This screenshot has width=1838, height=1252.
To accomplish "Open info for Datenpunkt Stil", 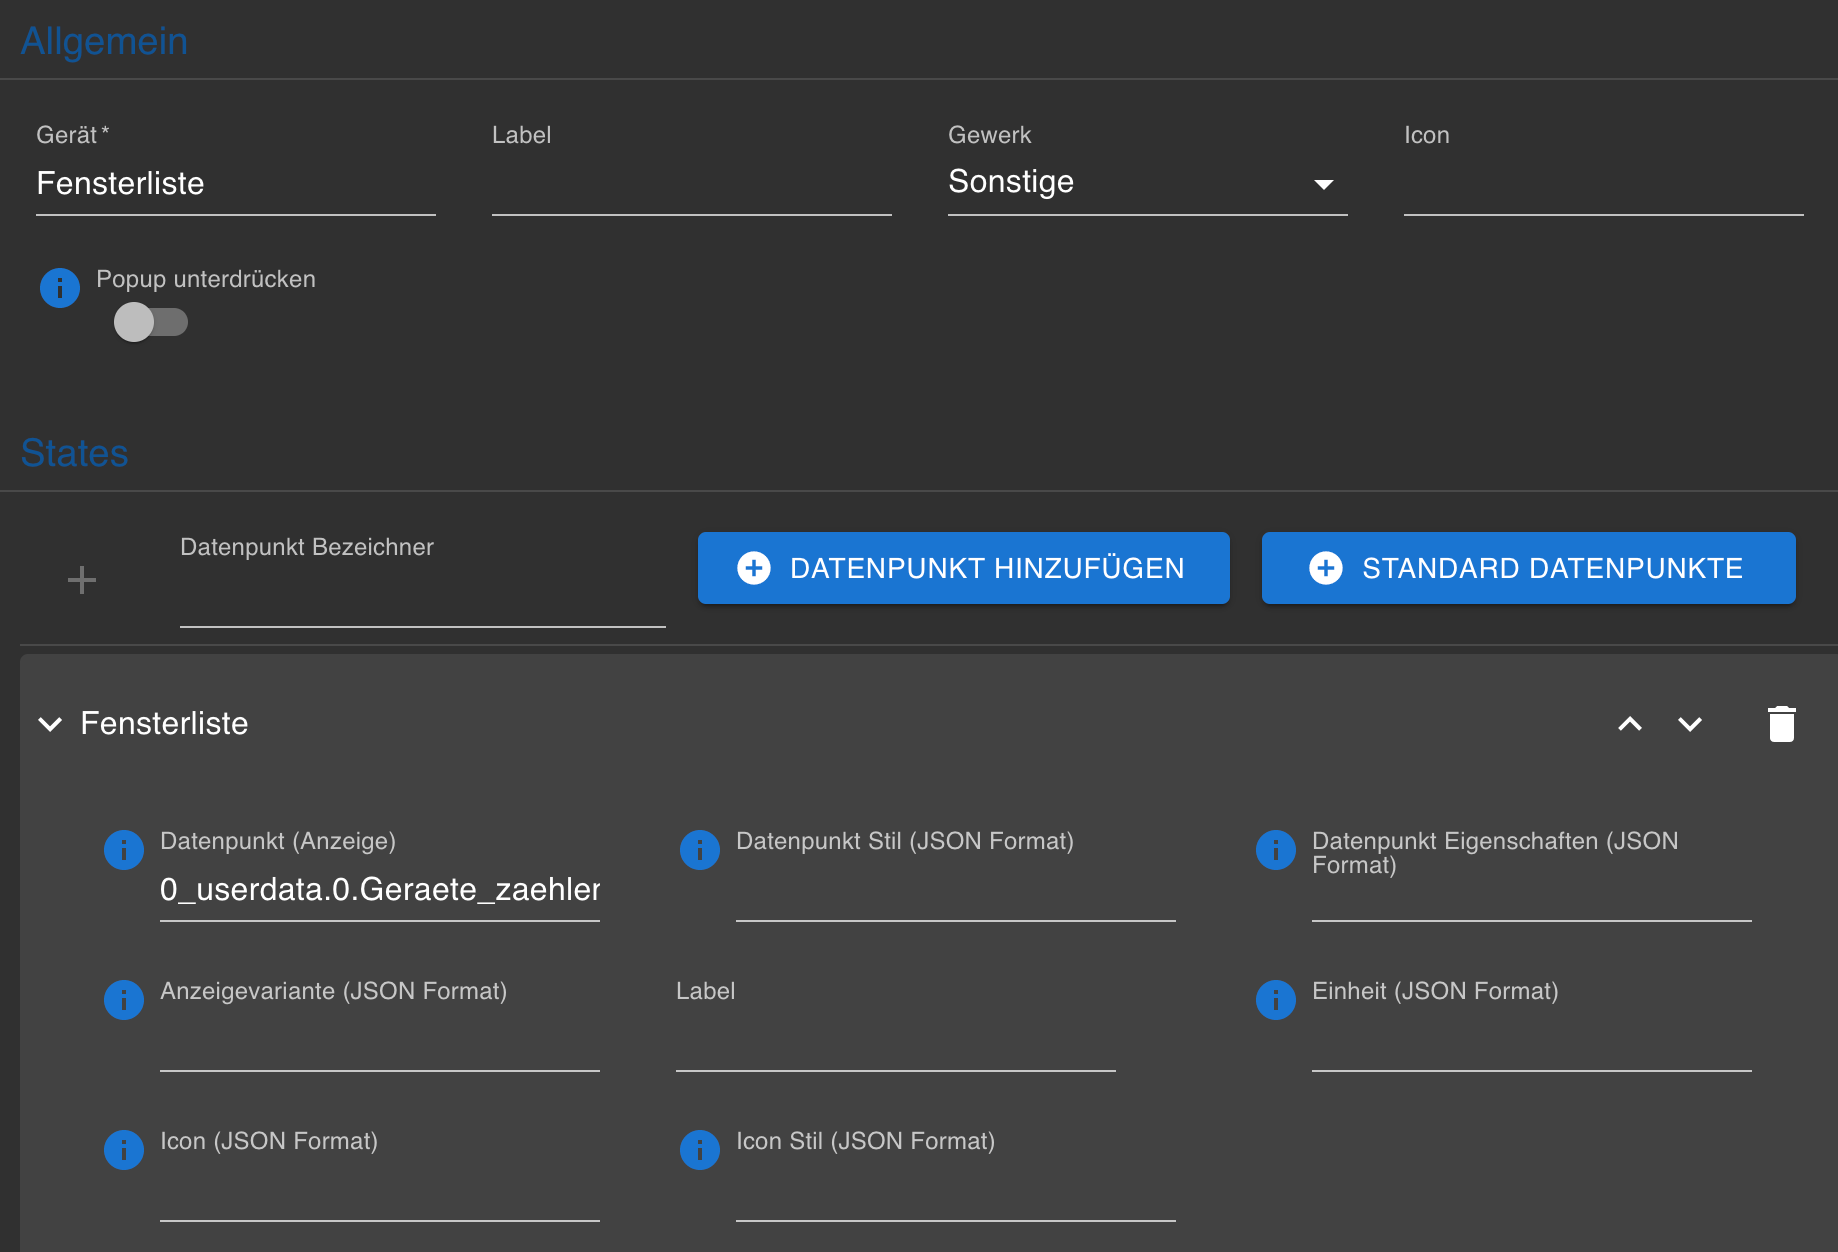I will 700,850.
